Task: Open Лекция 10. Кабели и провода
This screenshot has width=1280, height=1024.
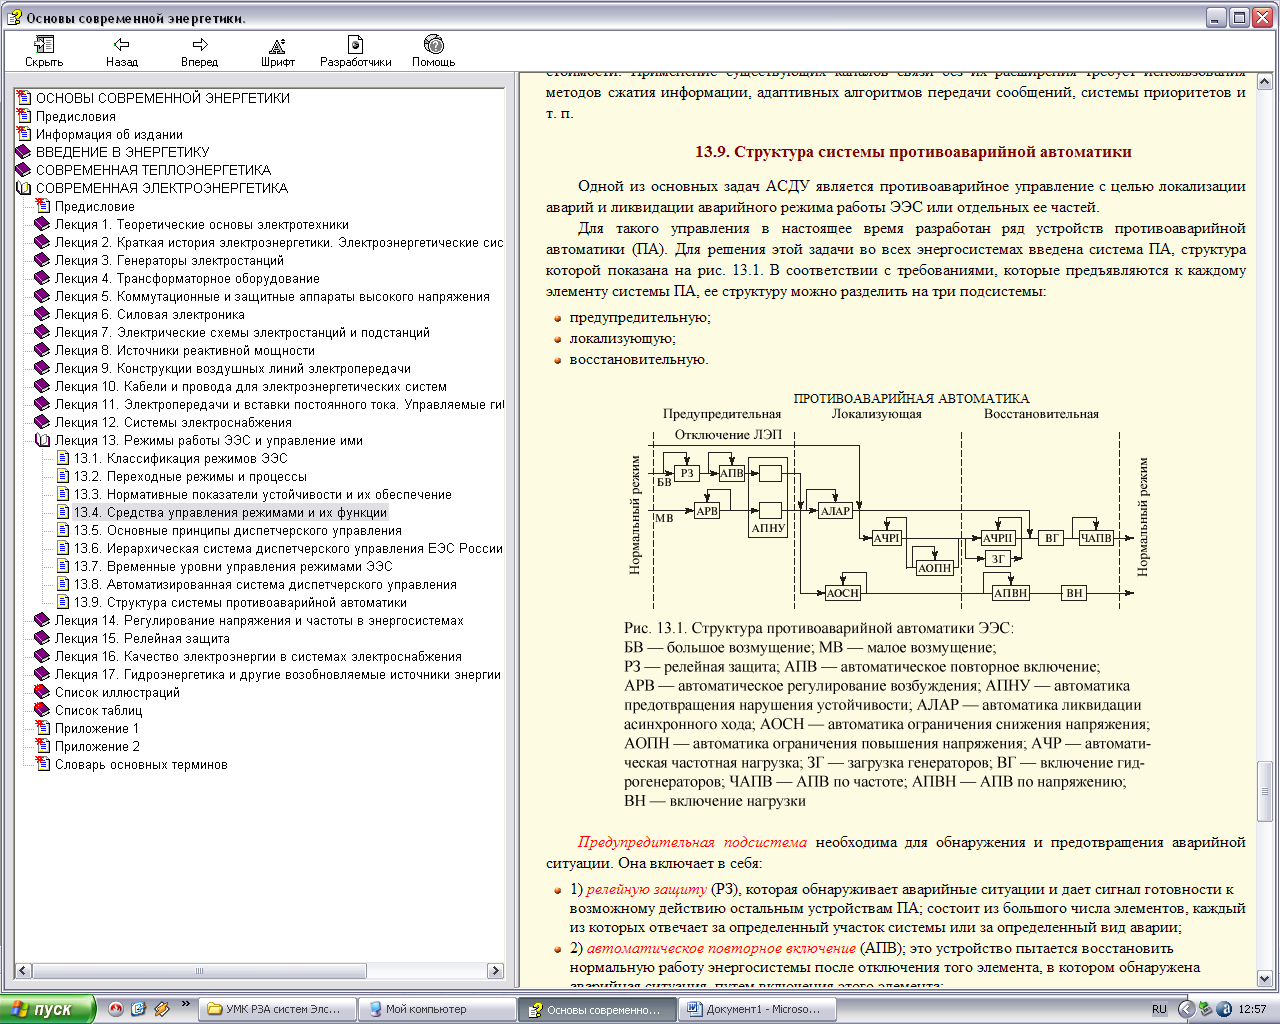Action: (251, 386)
